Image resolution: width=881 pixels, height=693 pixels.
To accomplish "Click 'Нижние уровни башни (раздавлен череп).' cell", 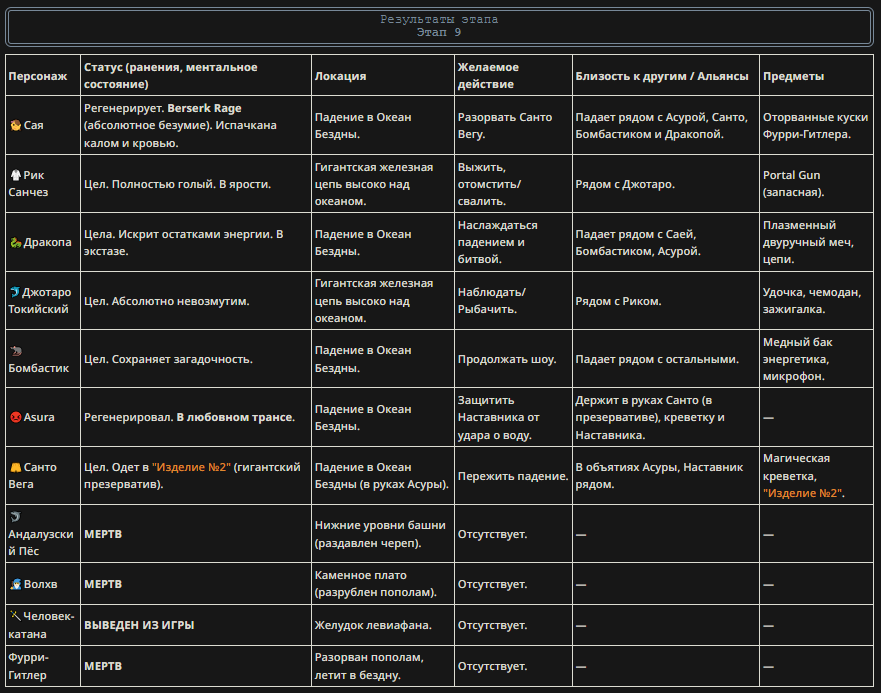I will [x=382, y=534].
